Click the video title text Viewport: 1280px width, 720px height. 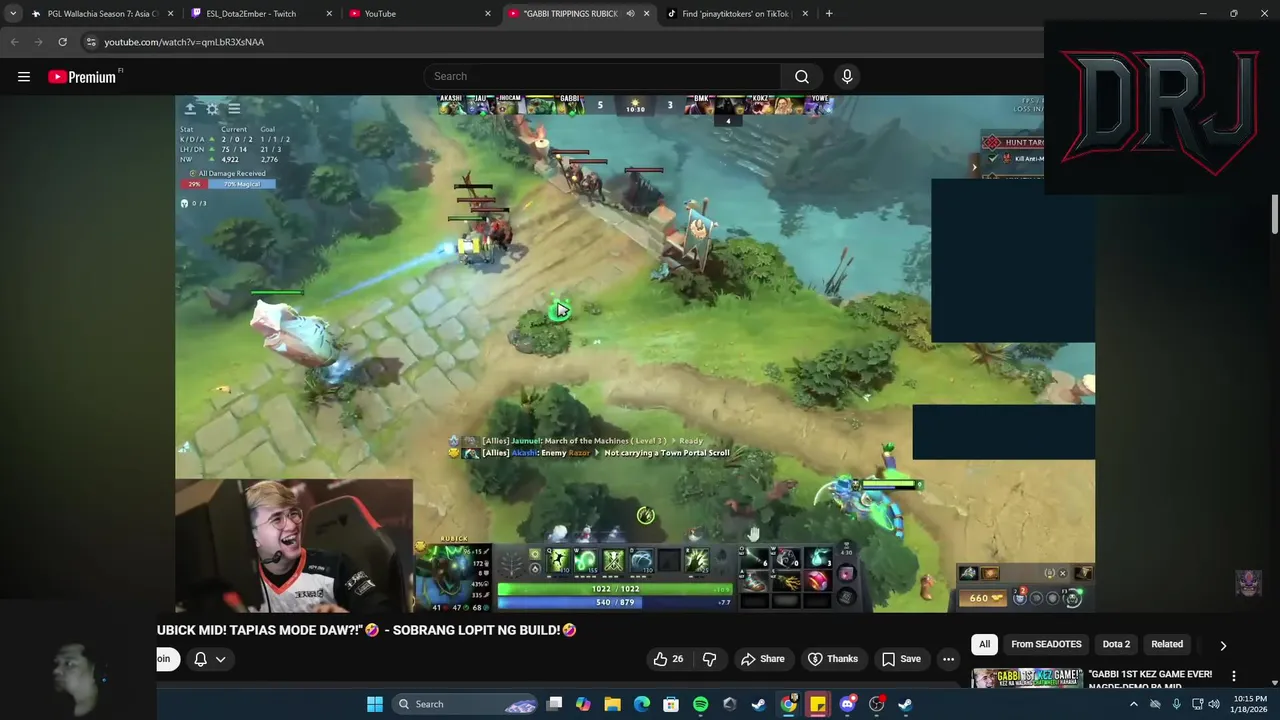click(x=367, y=630)
